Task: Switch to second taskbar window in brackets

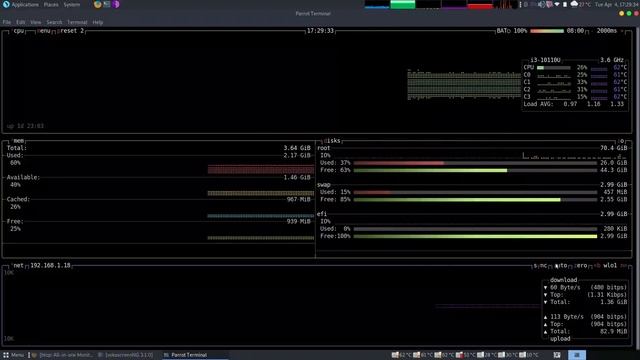Action: point(126,355)
